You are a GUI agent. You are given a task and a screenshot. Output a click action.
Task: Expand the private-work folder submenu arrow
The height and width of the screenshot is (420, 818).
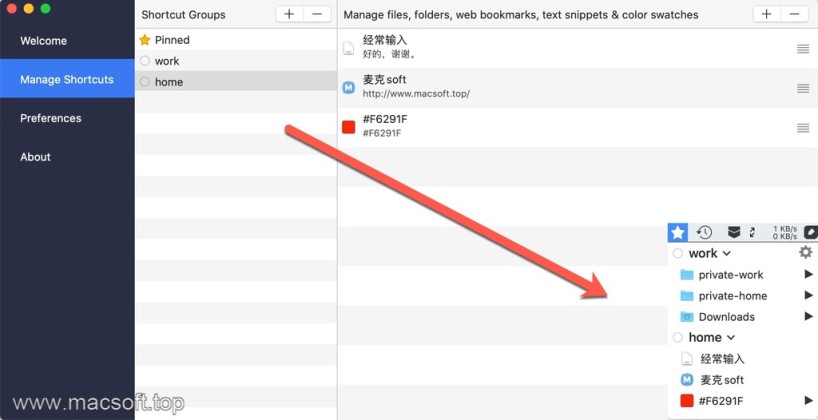(808, 275)
